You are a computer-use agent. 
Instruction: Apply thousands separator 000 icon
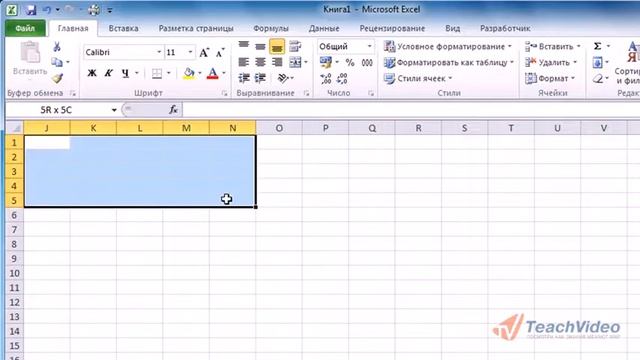click(x=367, y=62)
